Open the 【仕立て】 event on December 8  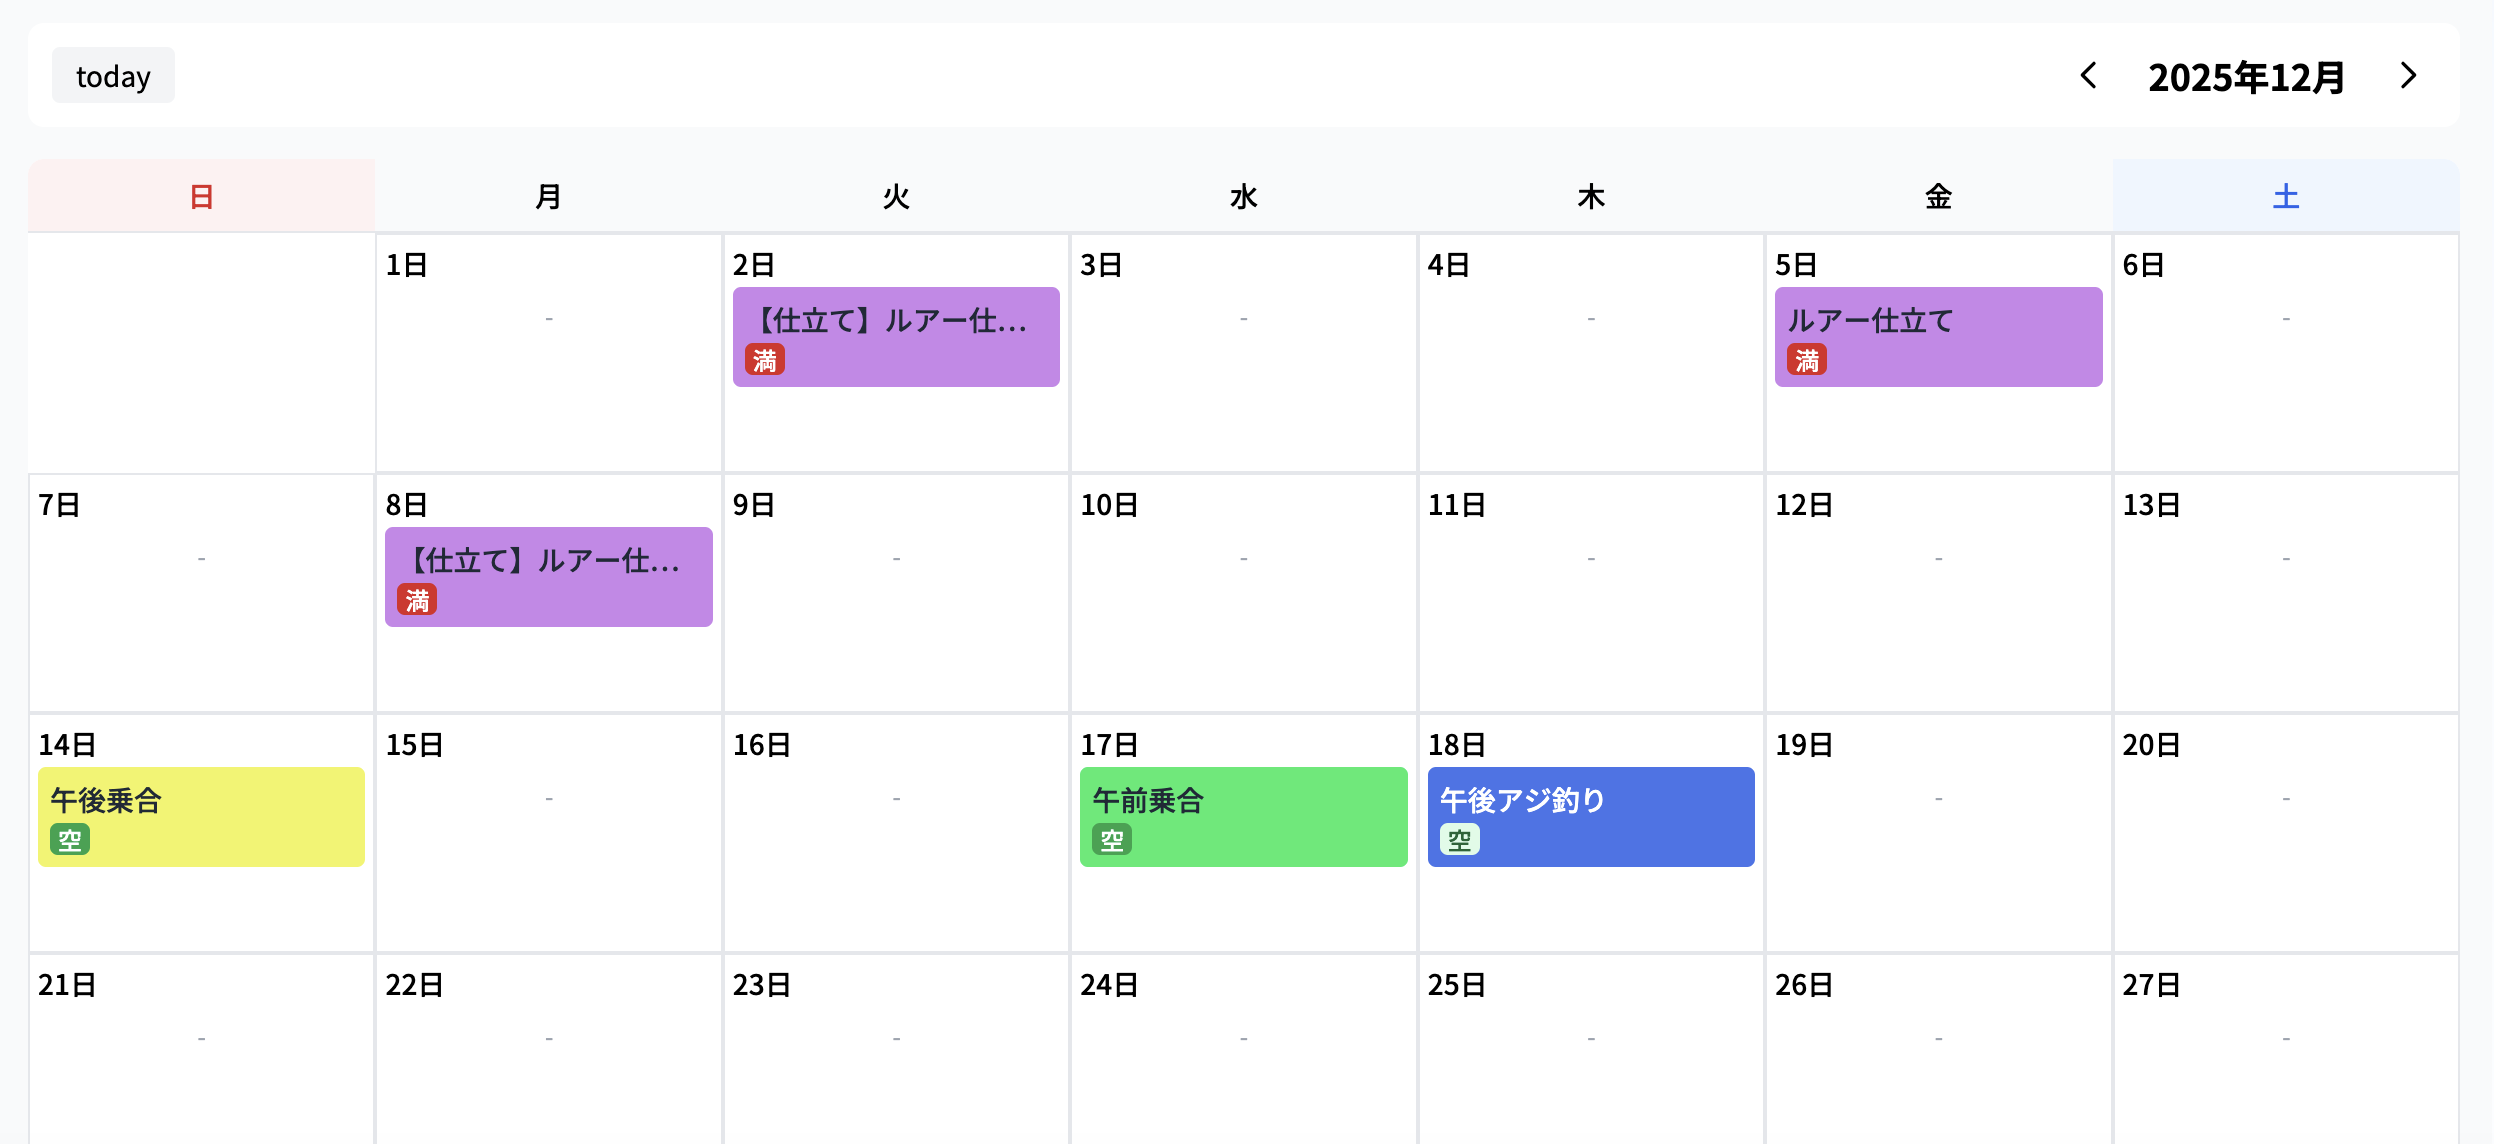548,562
